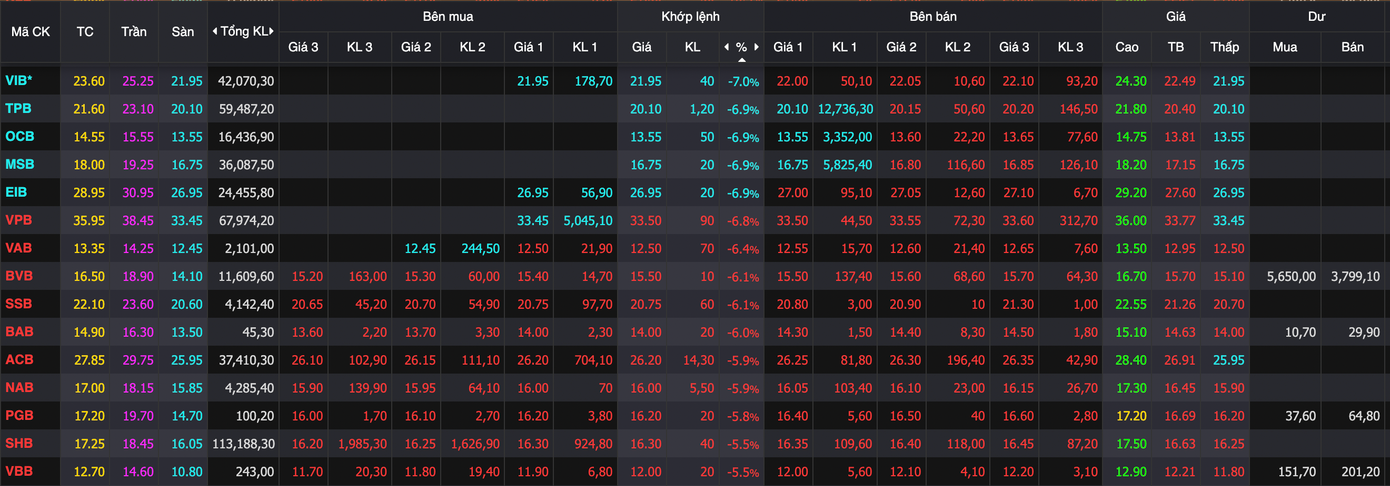The image size is (1390, 486).
Task: Select the ACB ticker row
Action: (x=19, y=359)
